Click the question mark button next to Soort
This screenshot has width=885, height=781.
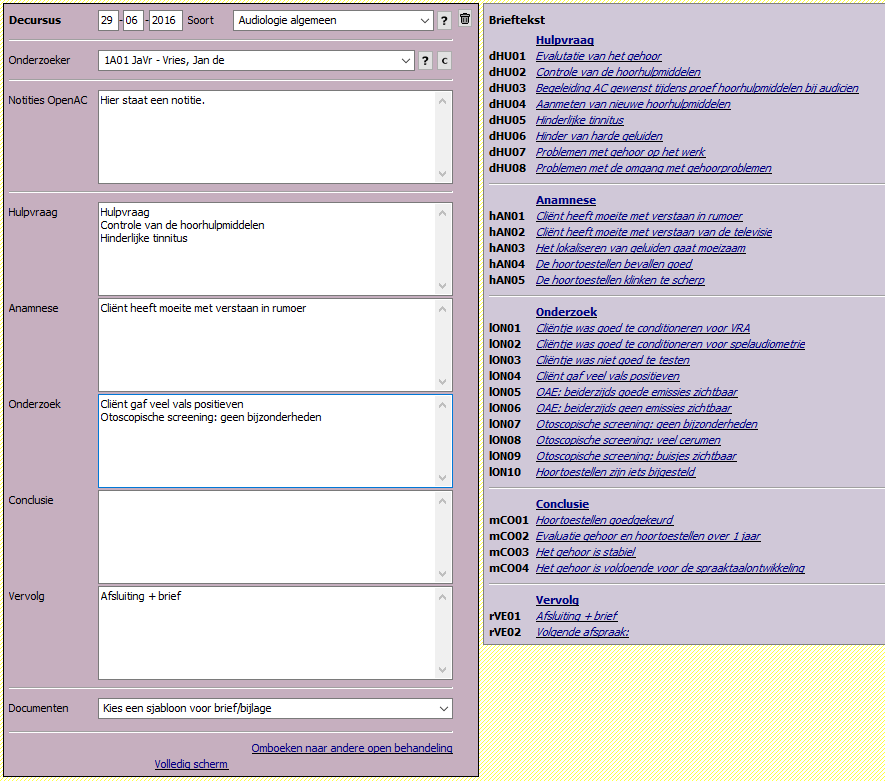pos(444,21)
